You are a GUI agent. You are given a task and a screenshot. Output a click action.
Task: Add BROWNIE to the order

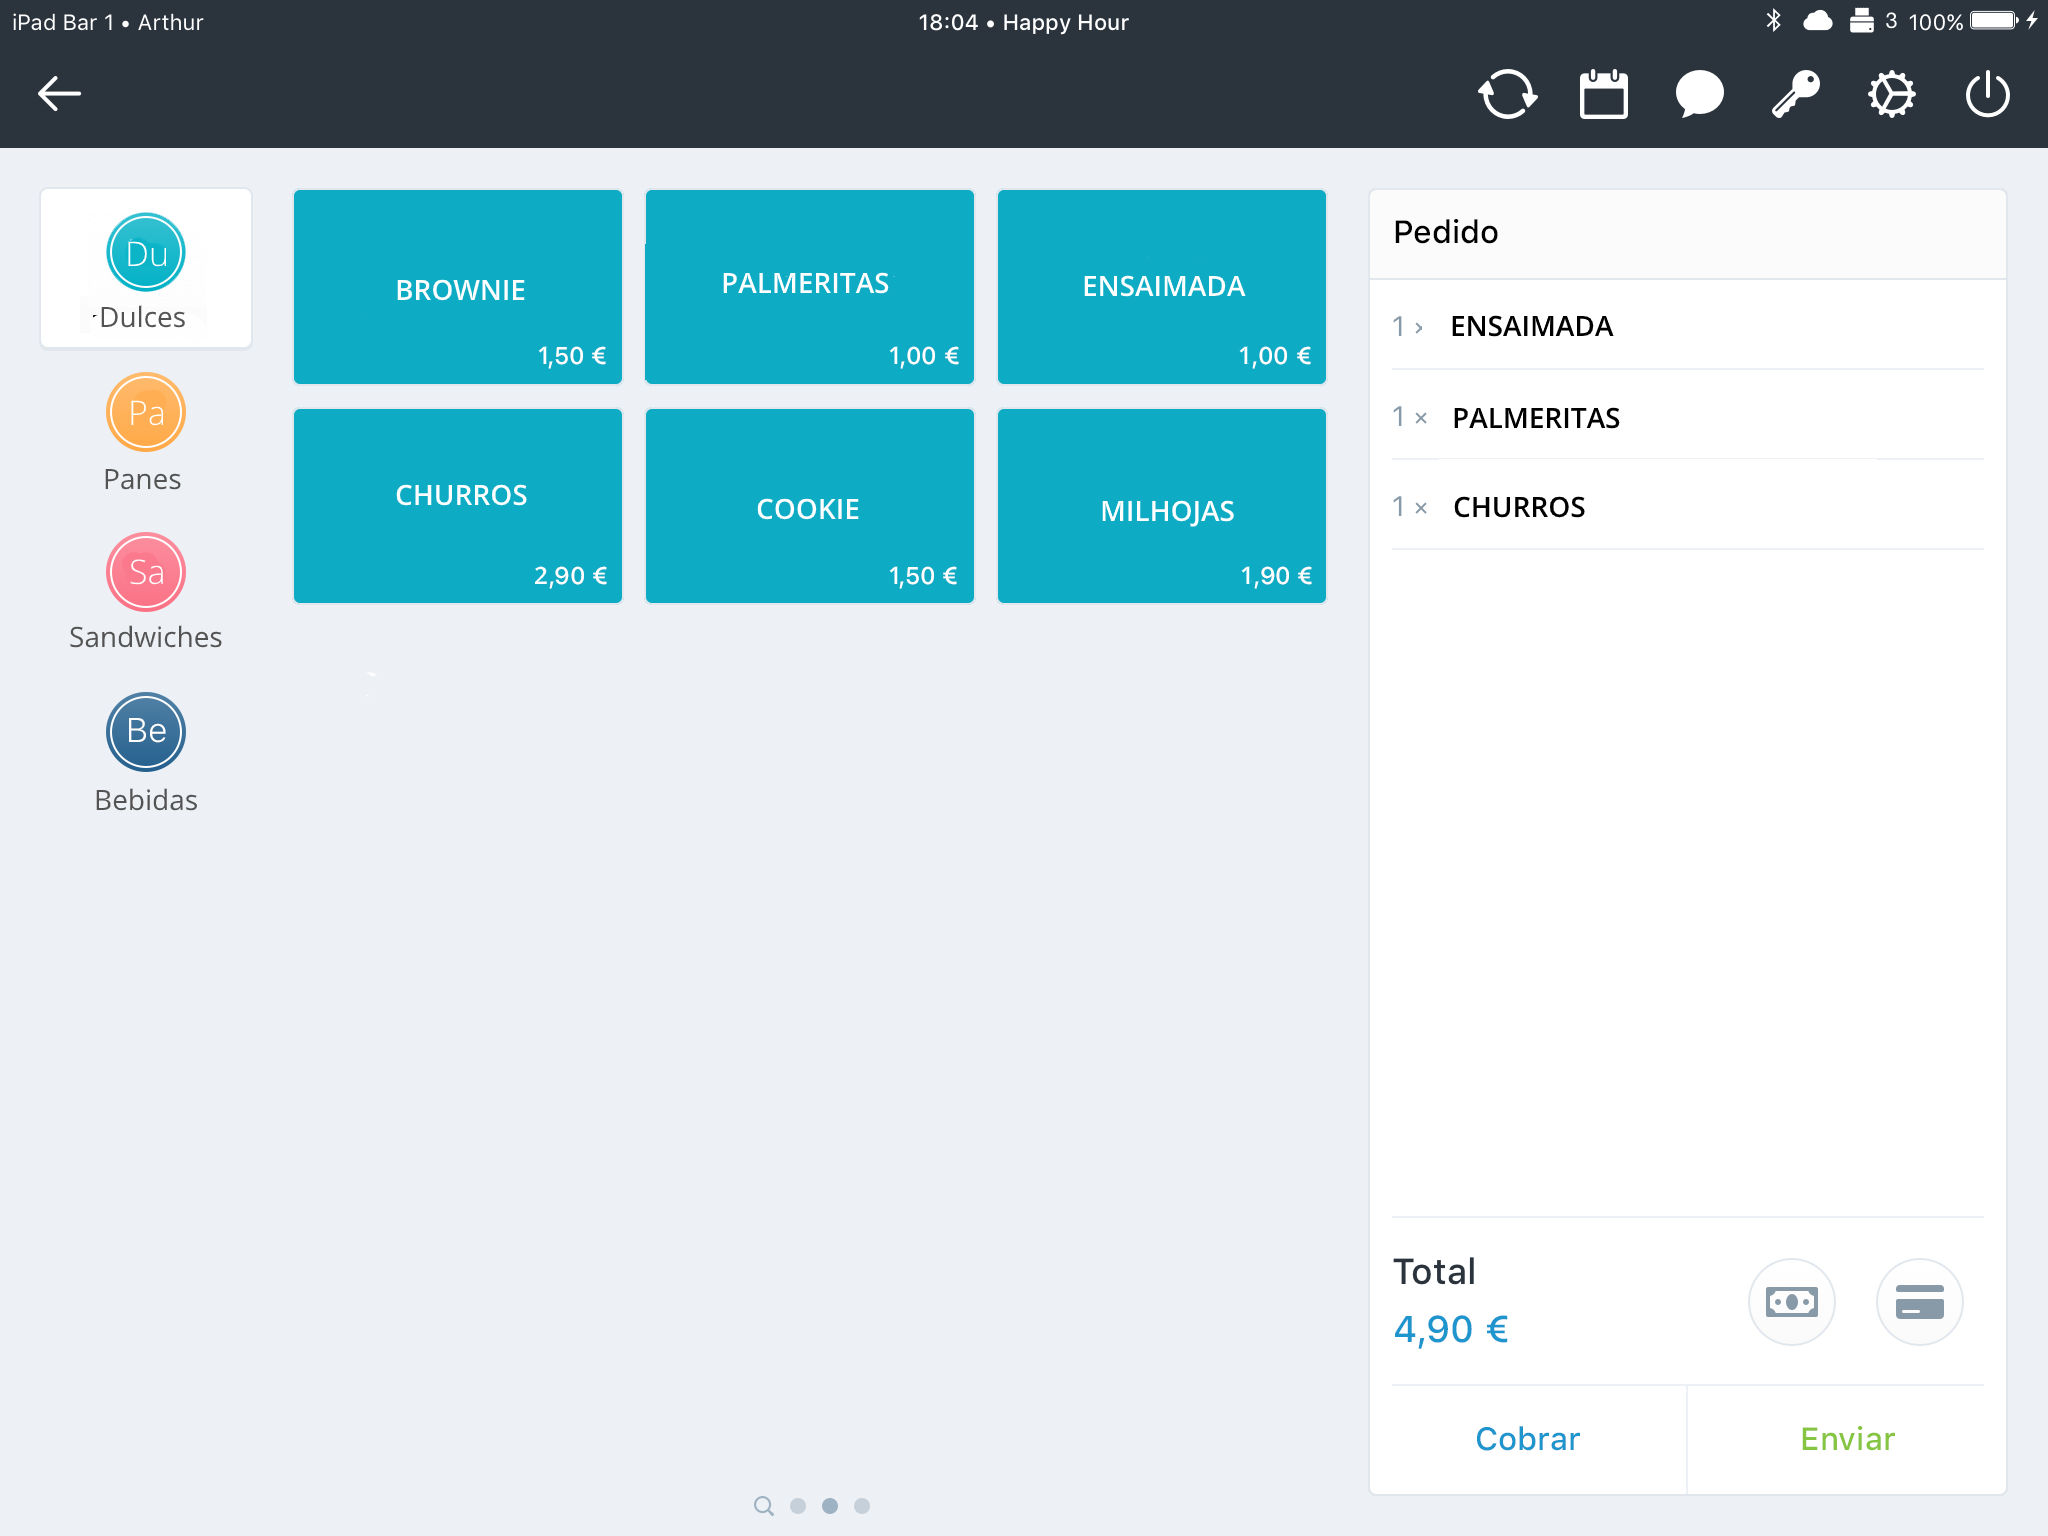point(458,287)
